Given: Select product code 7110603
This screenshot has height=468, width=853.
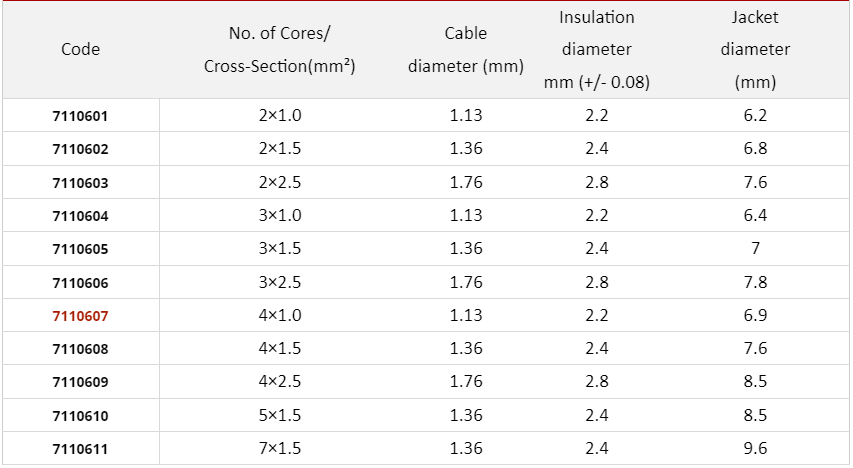Looking at the screenshot, I should [80, 183].
